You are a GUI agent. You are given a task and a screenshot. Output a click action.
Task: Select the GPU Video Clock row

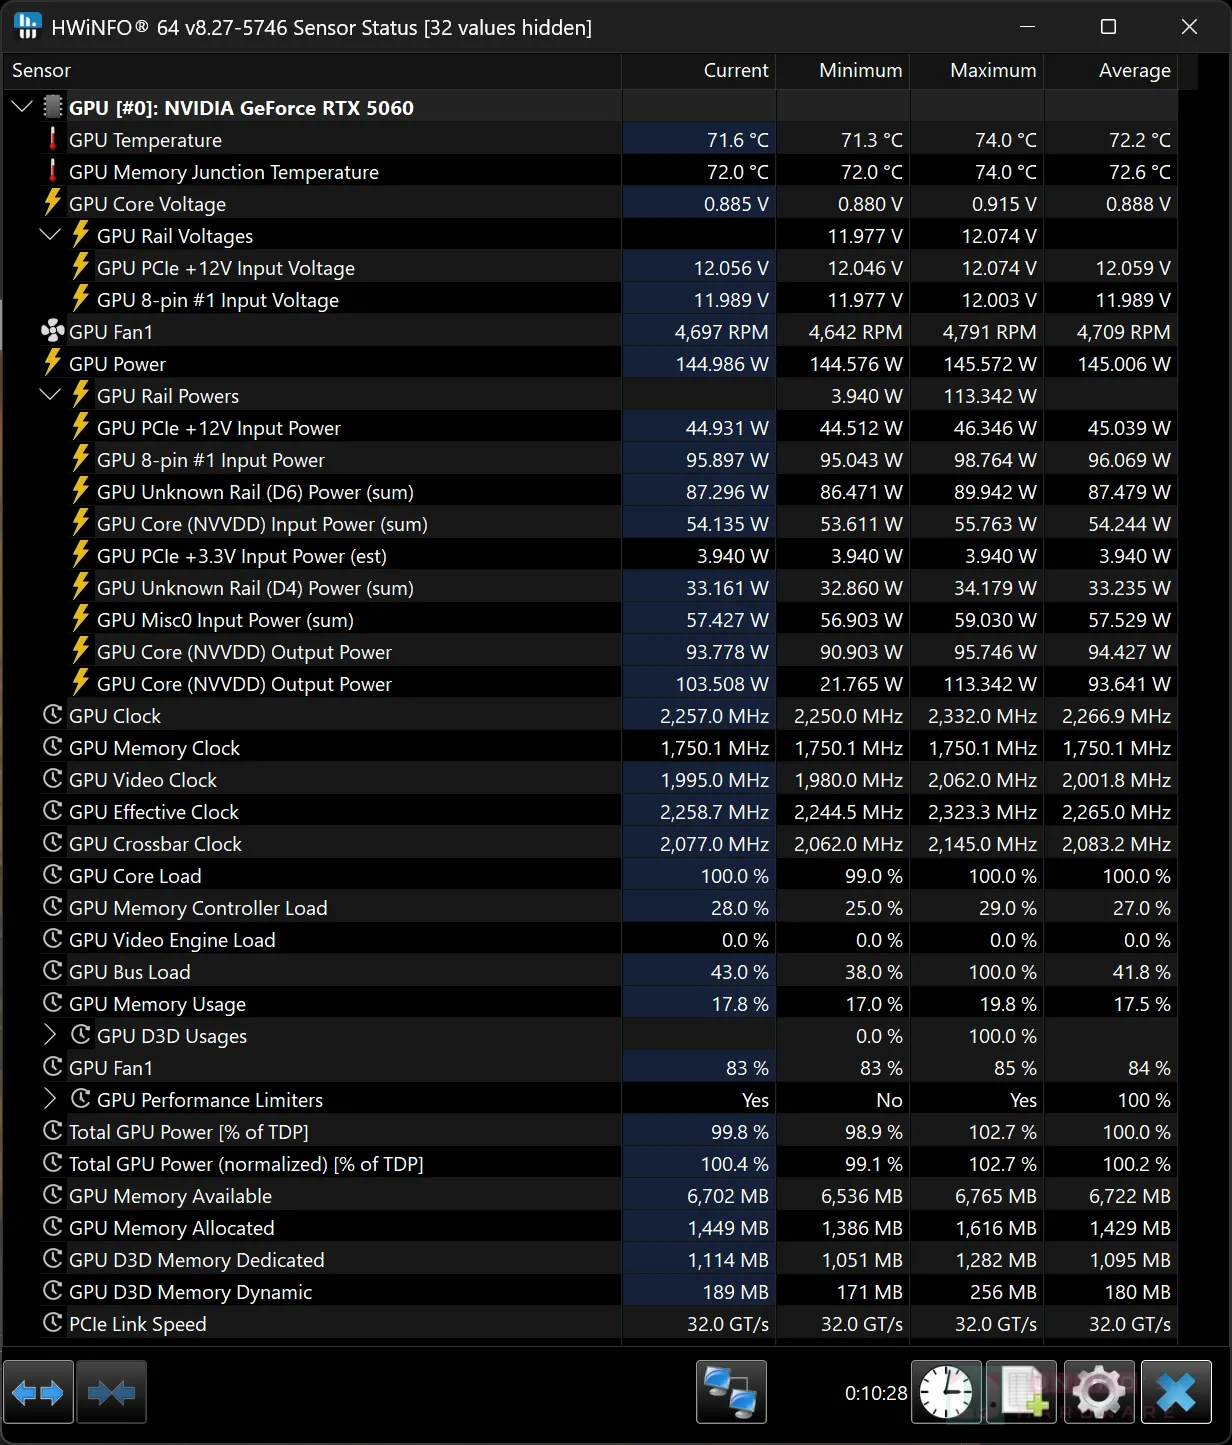click(x=590, y=780)
